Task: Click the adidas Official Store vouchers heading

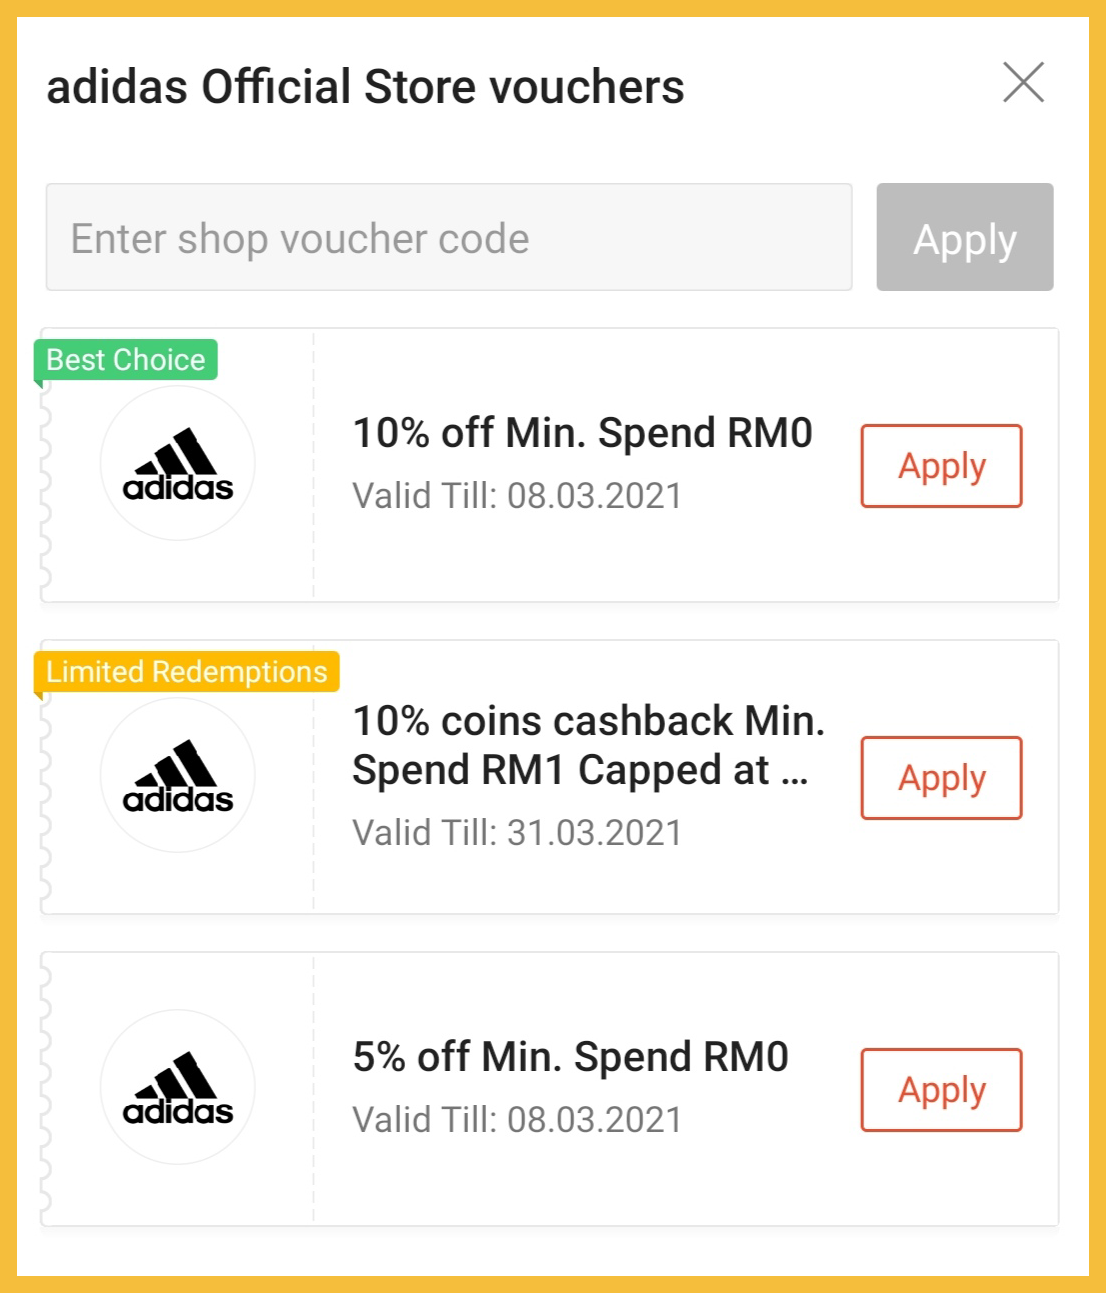Action: (365, 87)
